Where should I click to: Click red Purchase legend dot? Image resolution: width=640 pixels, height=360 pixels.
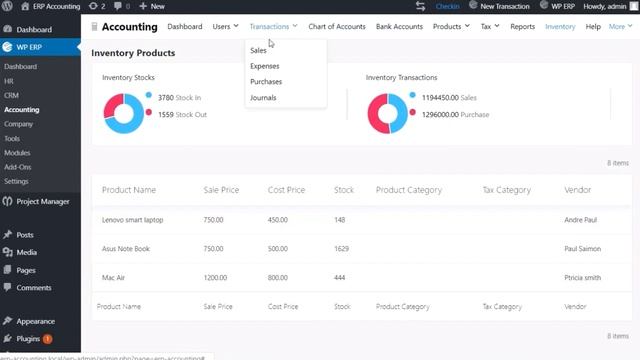click(x=413, y=112)
